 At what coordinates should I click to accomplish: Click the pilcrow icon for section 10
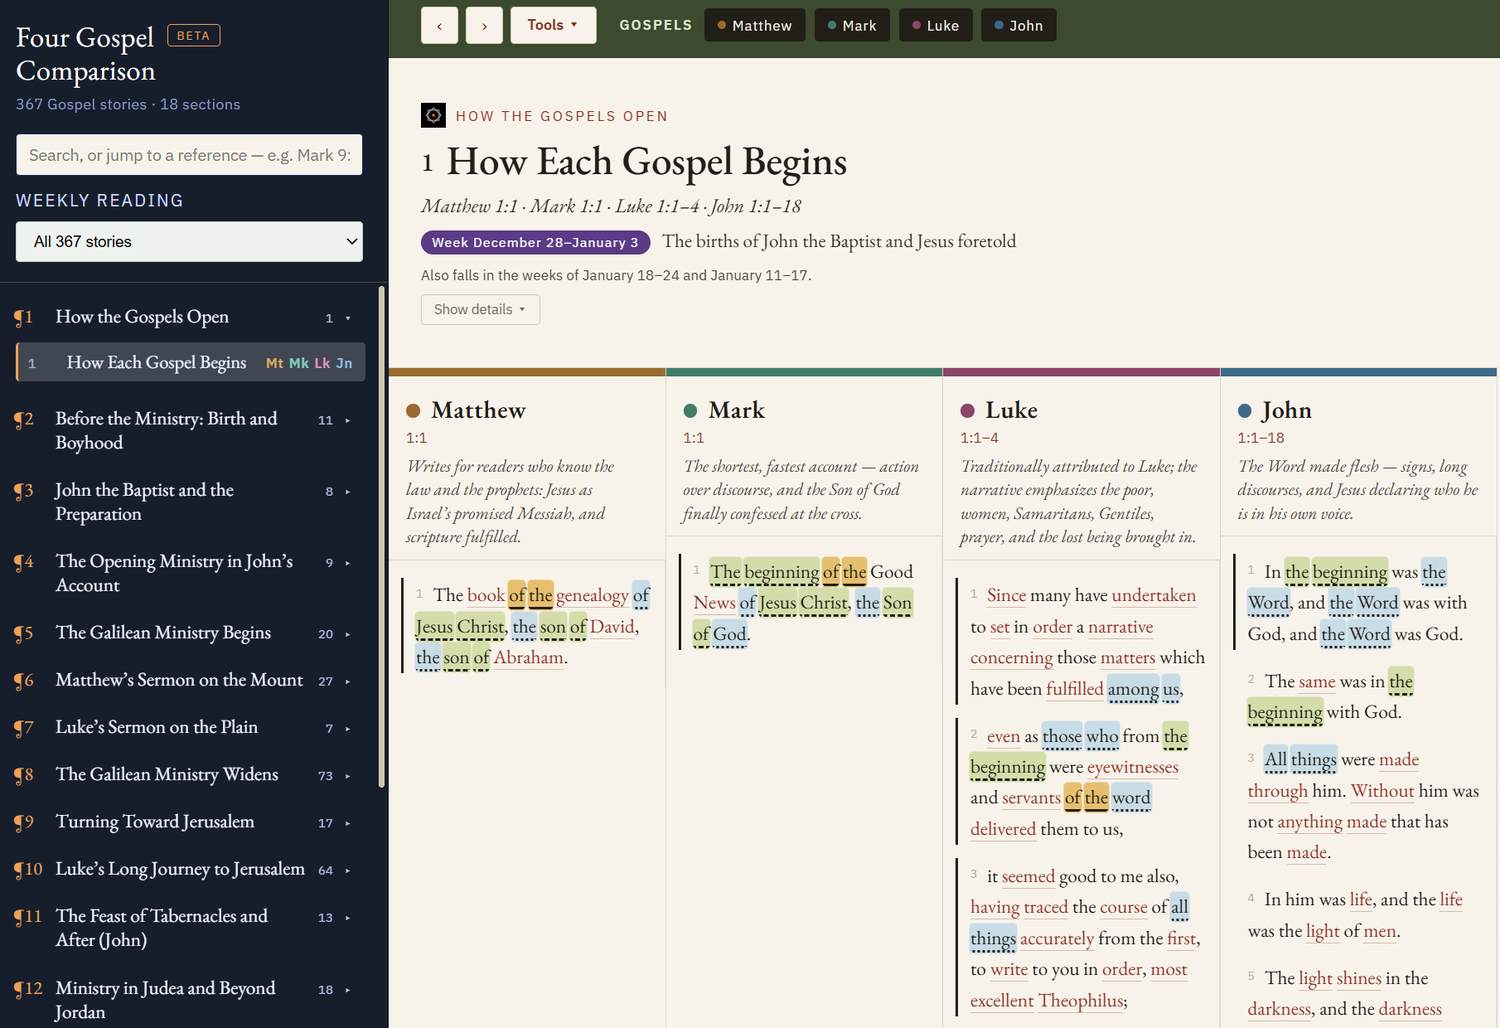click(28, 869)
